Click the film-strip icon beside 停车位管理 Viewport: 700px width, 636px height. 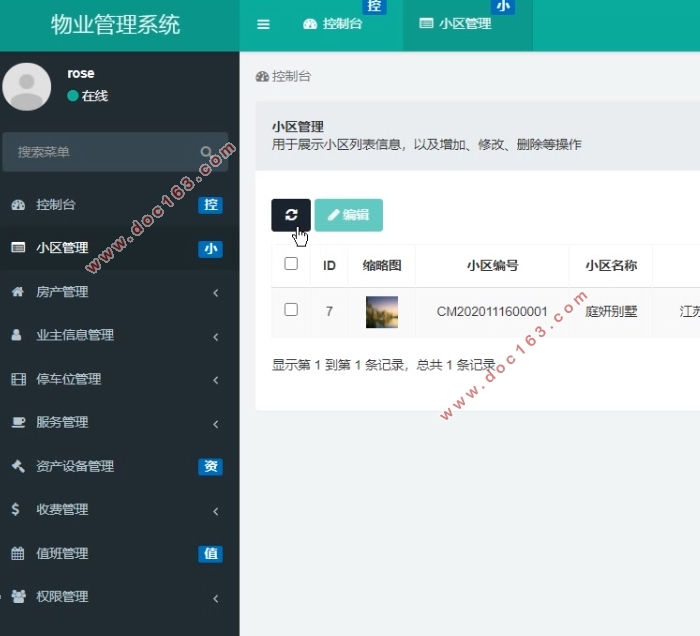point(18,379)
